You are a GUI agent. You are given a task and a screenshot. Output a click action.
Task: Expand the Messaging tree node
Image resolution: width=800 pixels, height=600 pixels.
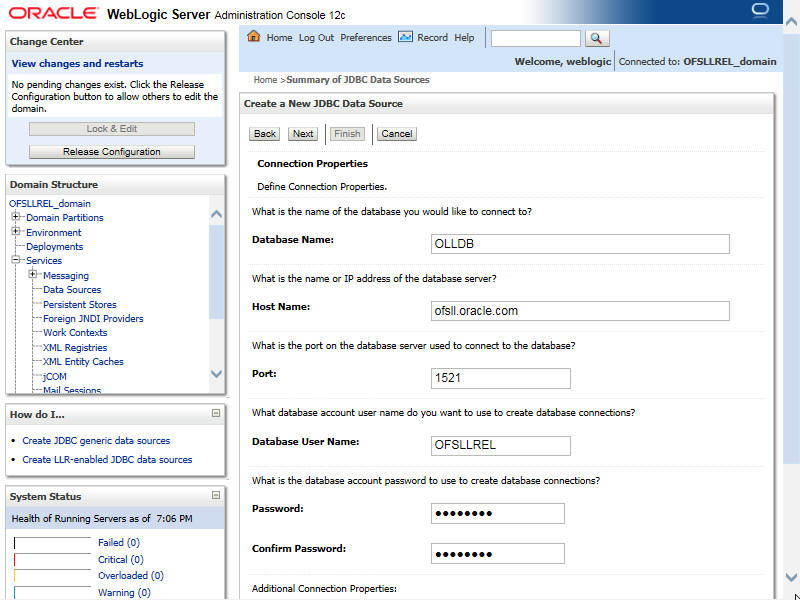click(x=33, y=274)
